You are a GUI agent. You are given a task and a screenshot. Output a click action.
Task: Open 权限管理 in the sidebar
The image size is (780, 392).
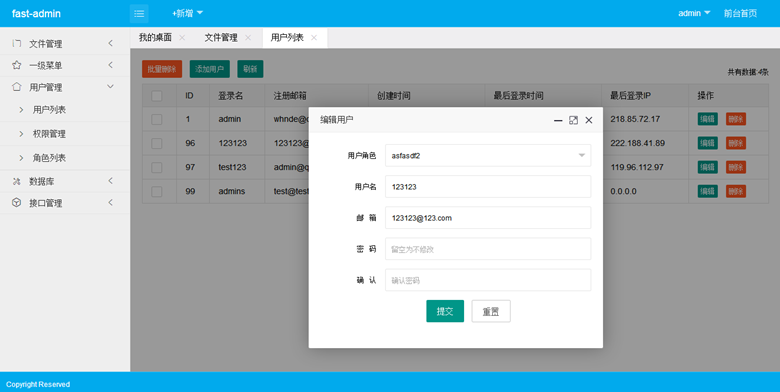click(x=49, y=134)
